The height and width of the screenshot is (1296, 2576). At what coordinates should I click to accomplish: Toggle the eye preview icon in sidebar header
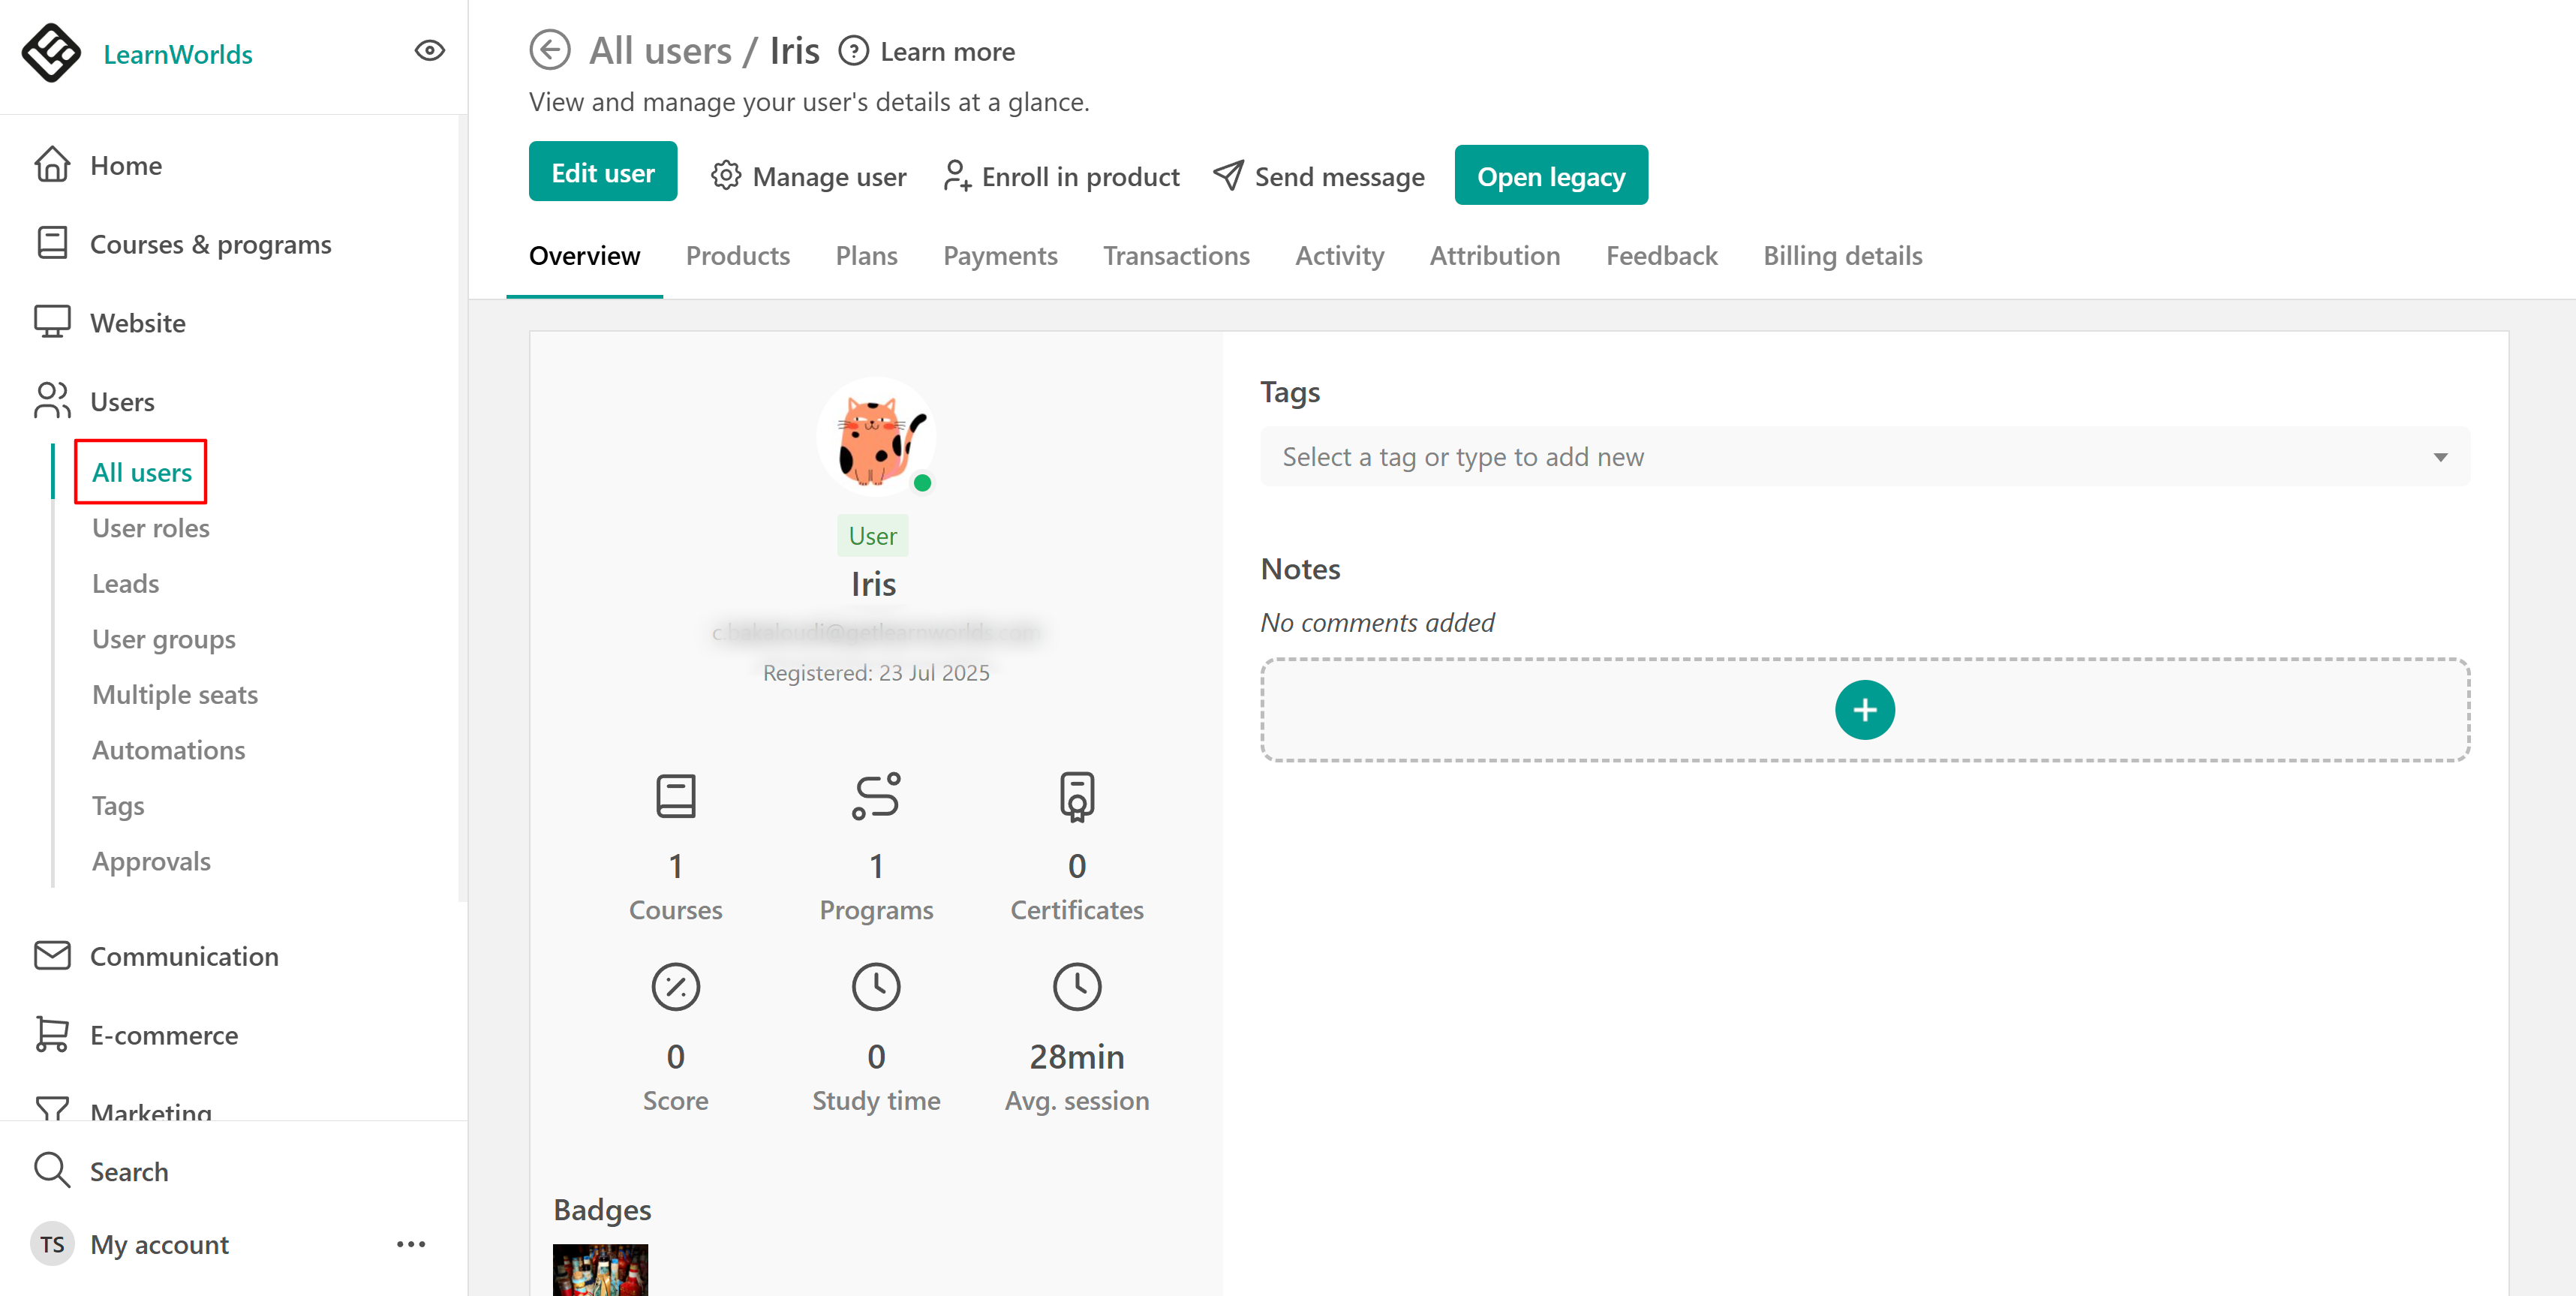coord(429,50)
